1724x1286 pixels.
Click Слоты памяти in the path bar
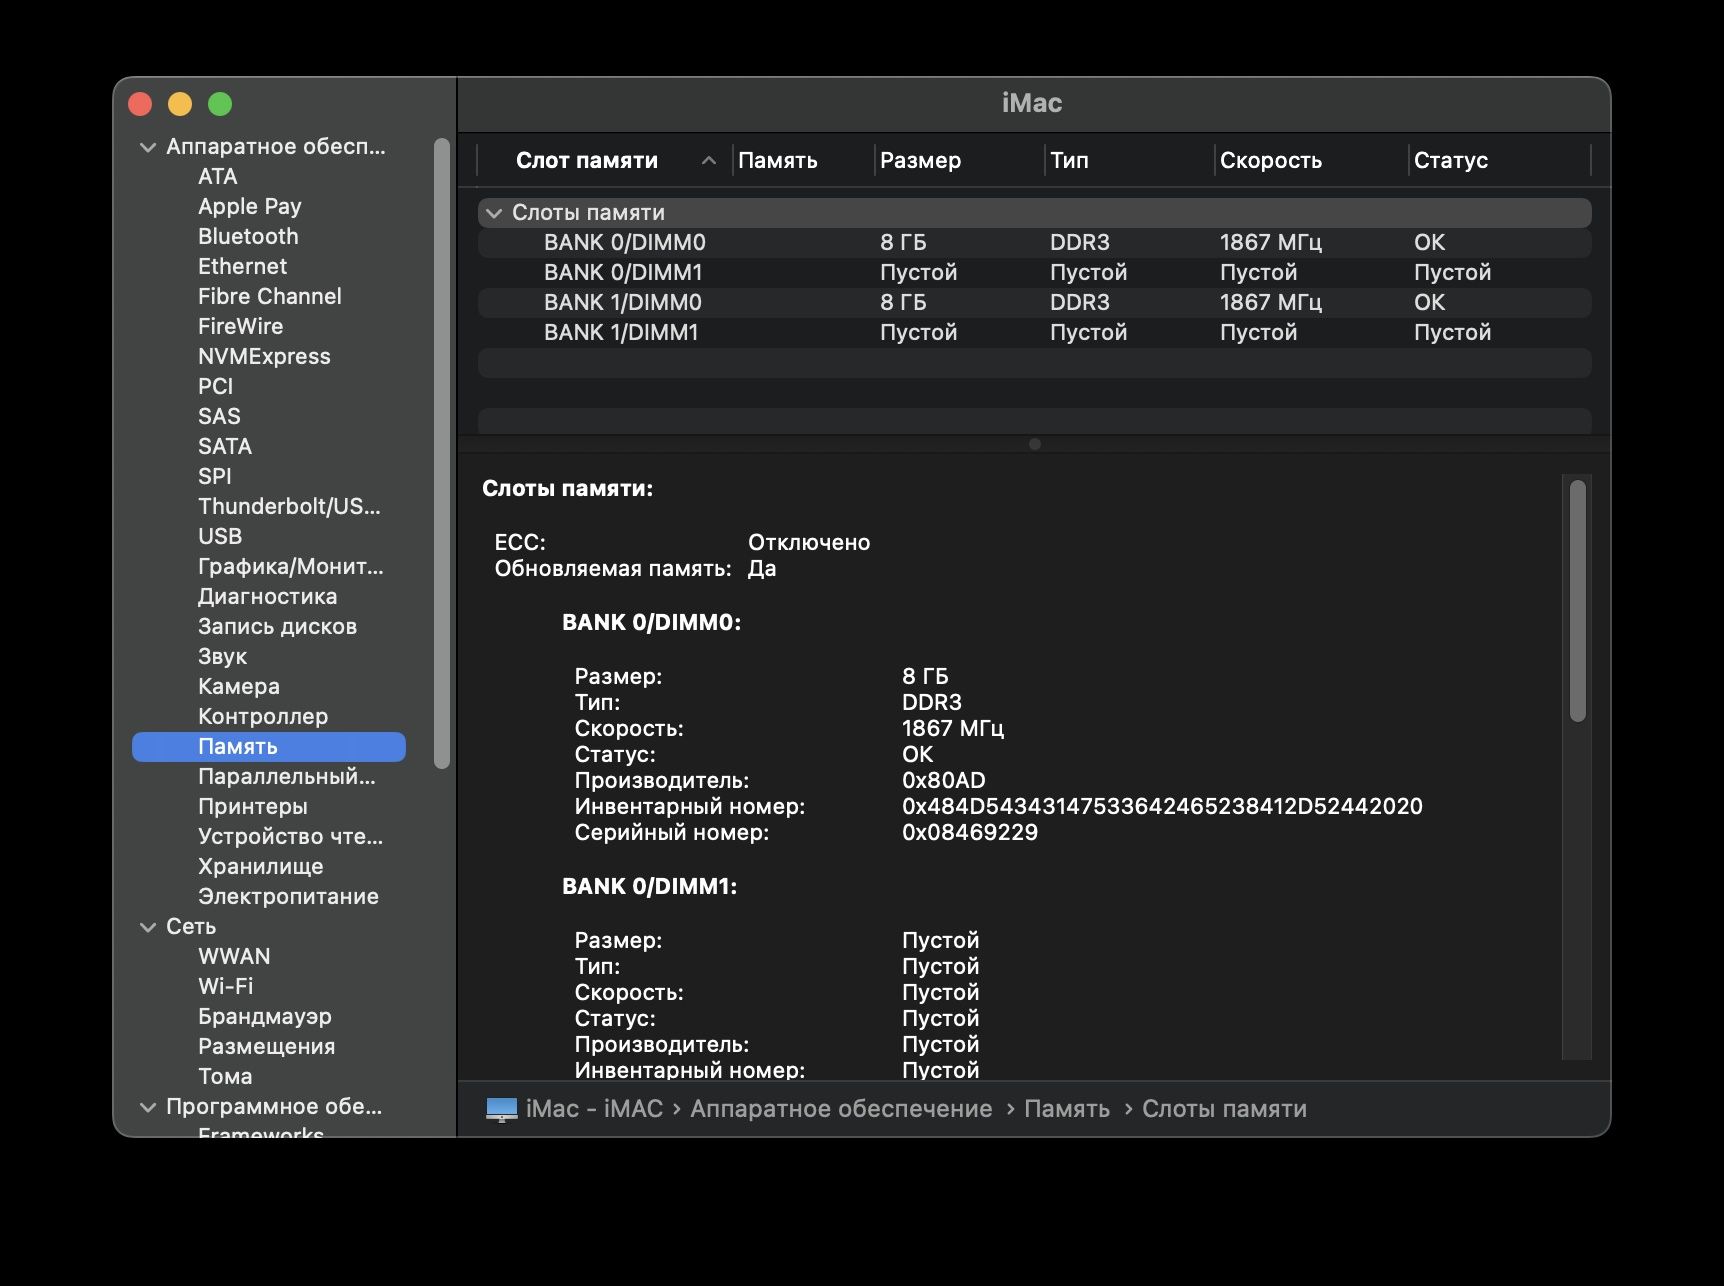pyautogui.click(x=1224, y=1109)
